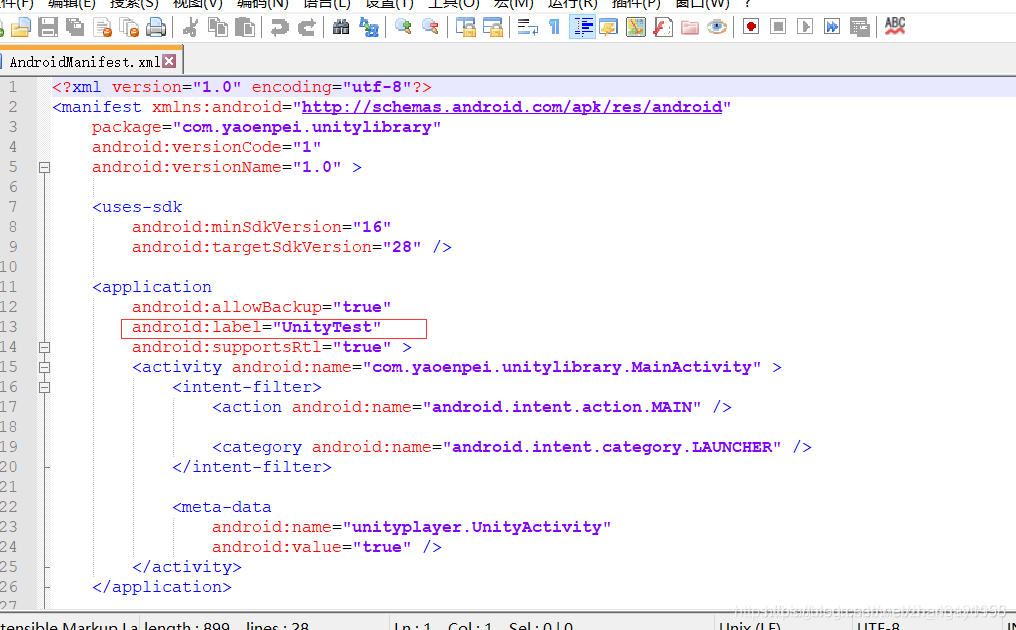Toggle word wrap
The width and height of the screenshot is (1016, 630).
527,27
